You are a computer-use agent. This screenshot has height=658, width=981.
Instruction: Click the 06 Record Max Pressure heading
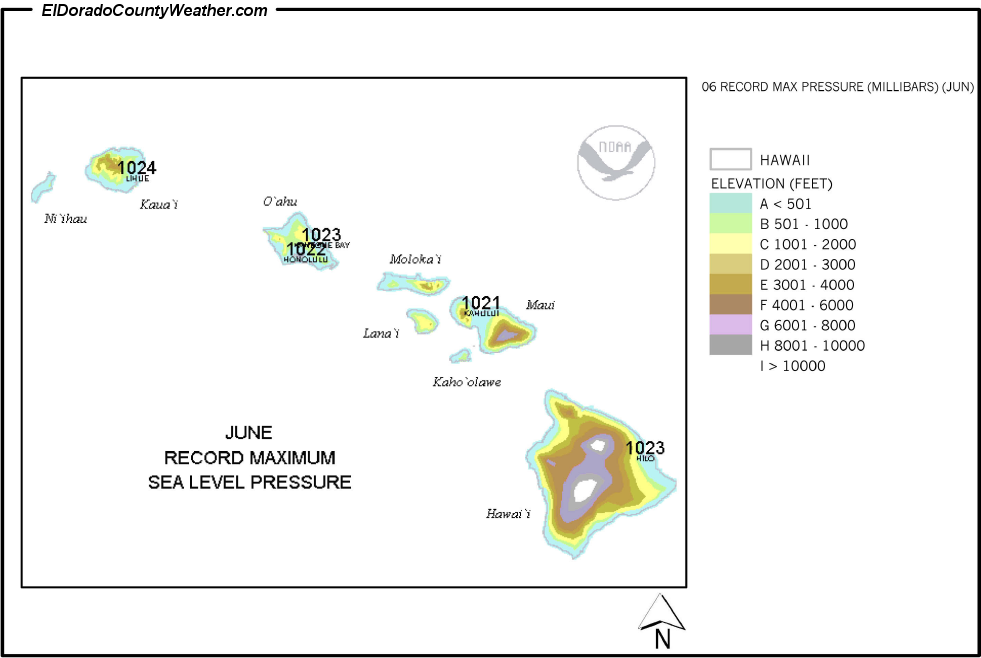pos(837,87)
